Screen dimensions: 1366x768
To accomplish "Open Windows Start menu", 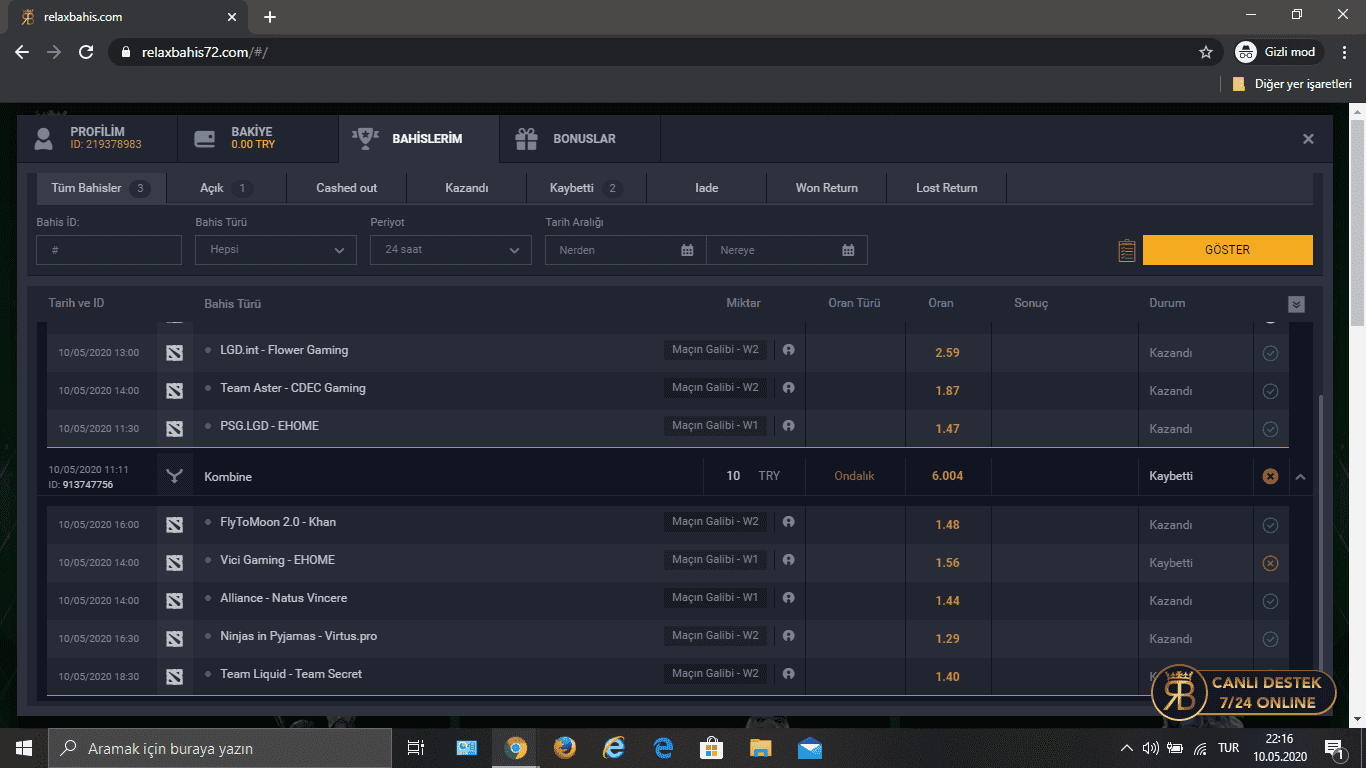I will (x=24, y=748).
